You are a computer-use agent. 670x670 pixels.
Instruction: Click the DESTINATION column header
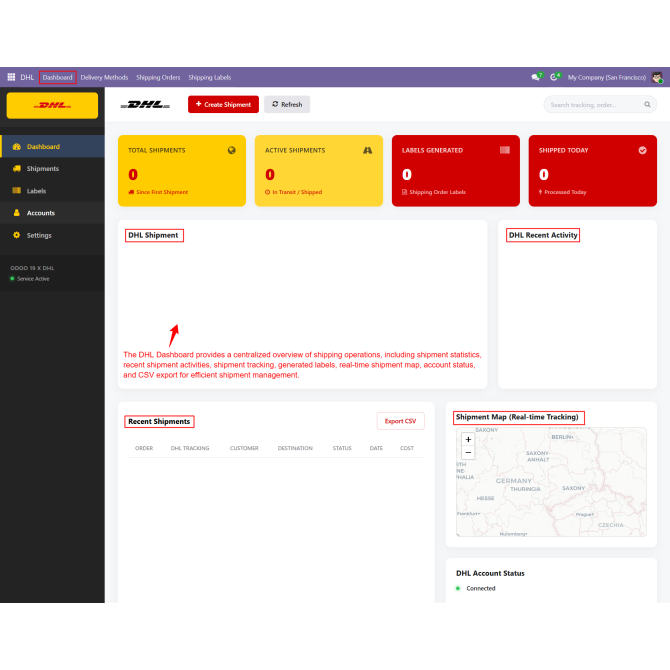(x=295, y=448)
